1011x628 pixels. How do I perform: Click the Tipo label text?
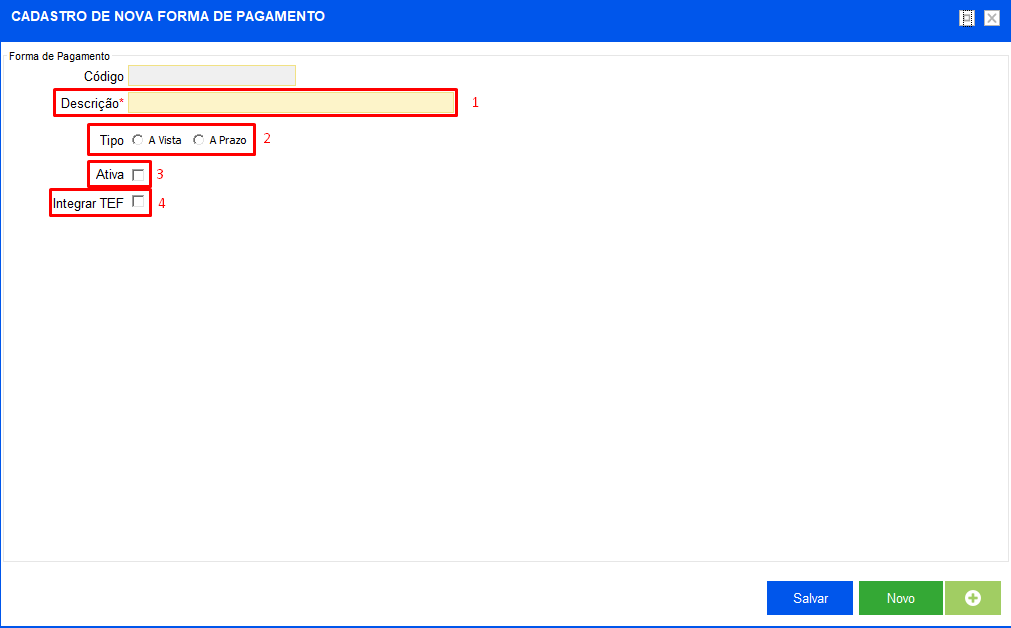[112, 140]
